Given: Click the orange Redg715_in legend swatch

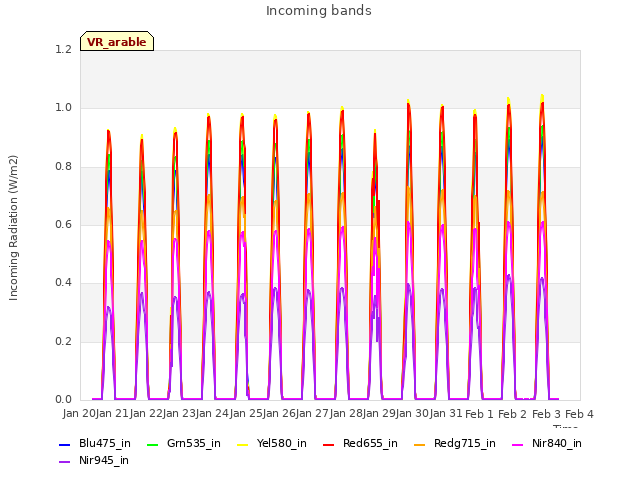Looking at the screenshot, I should [419, 444].
